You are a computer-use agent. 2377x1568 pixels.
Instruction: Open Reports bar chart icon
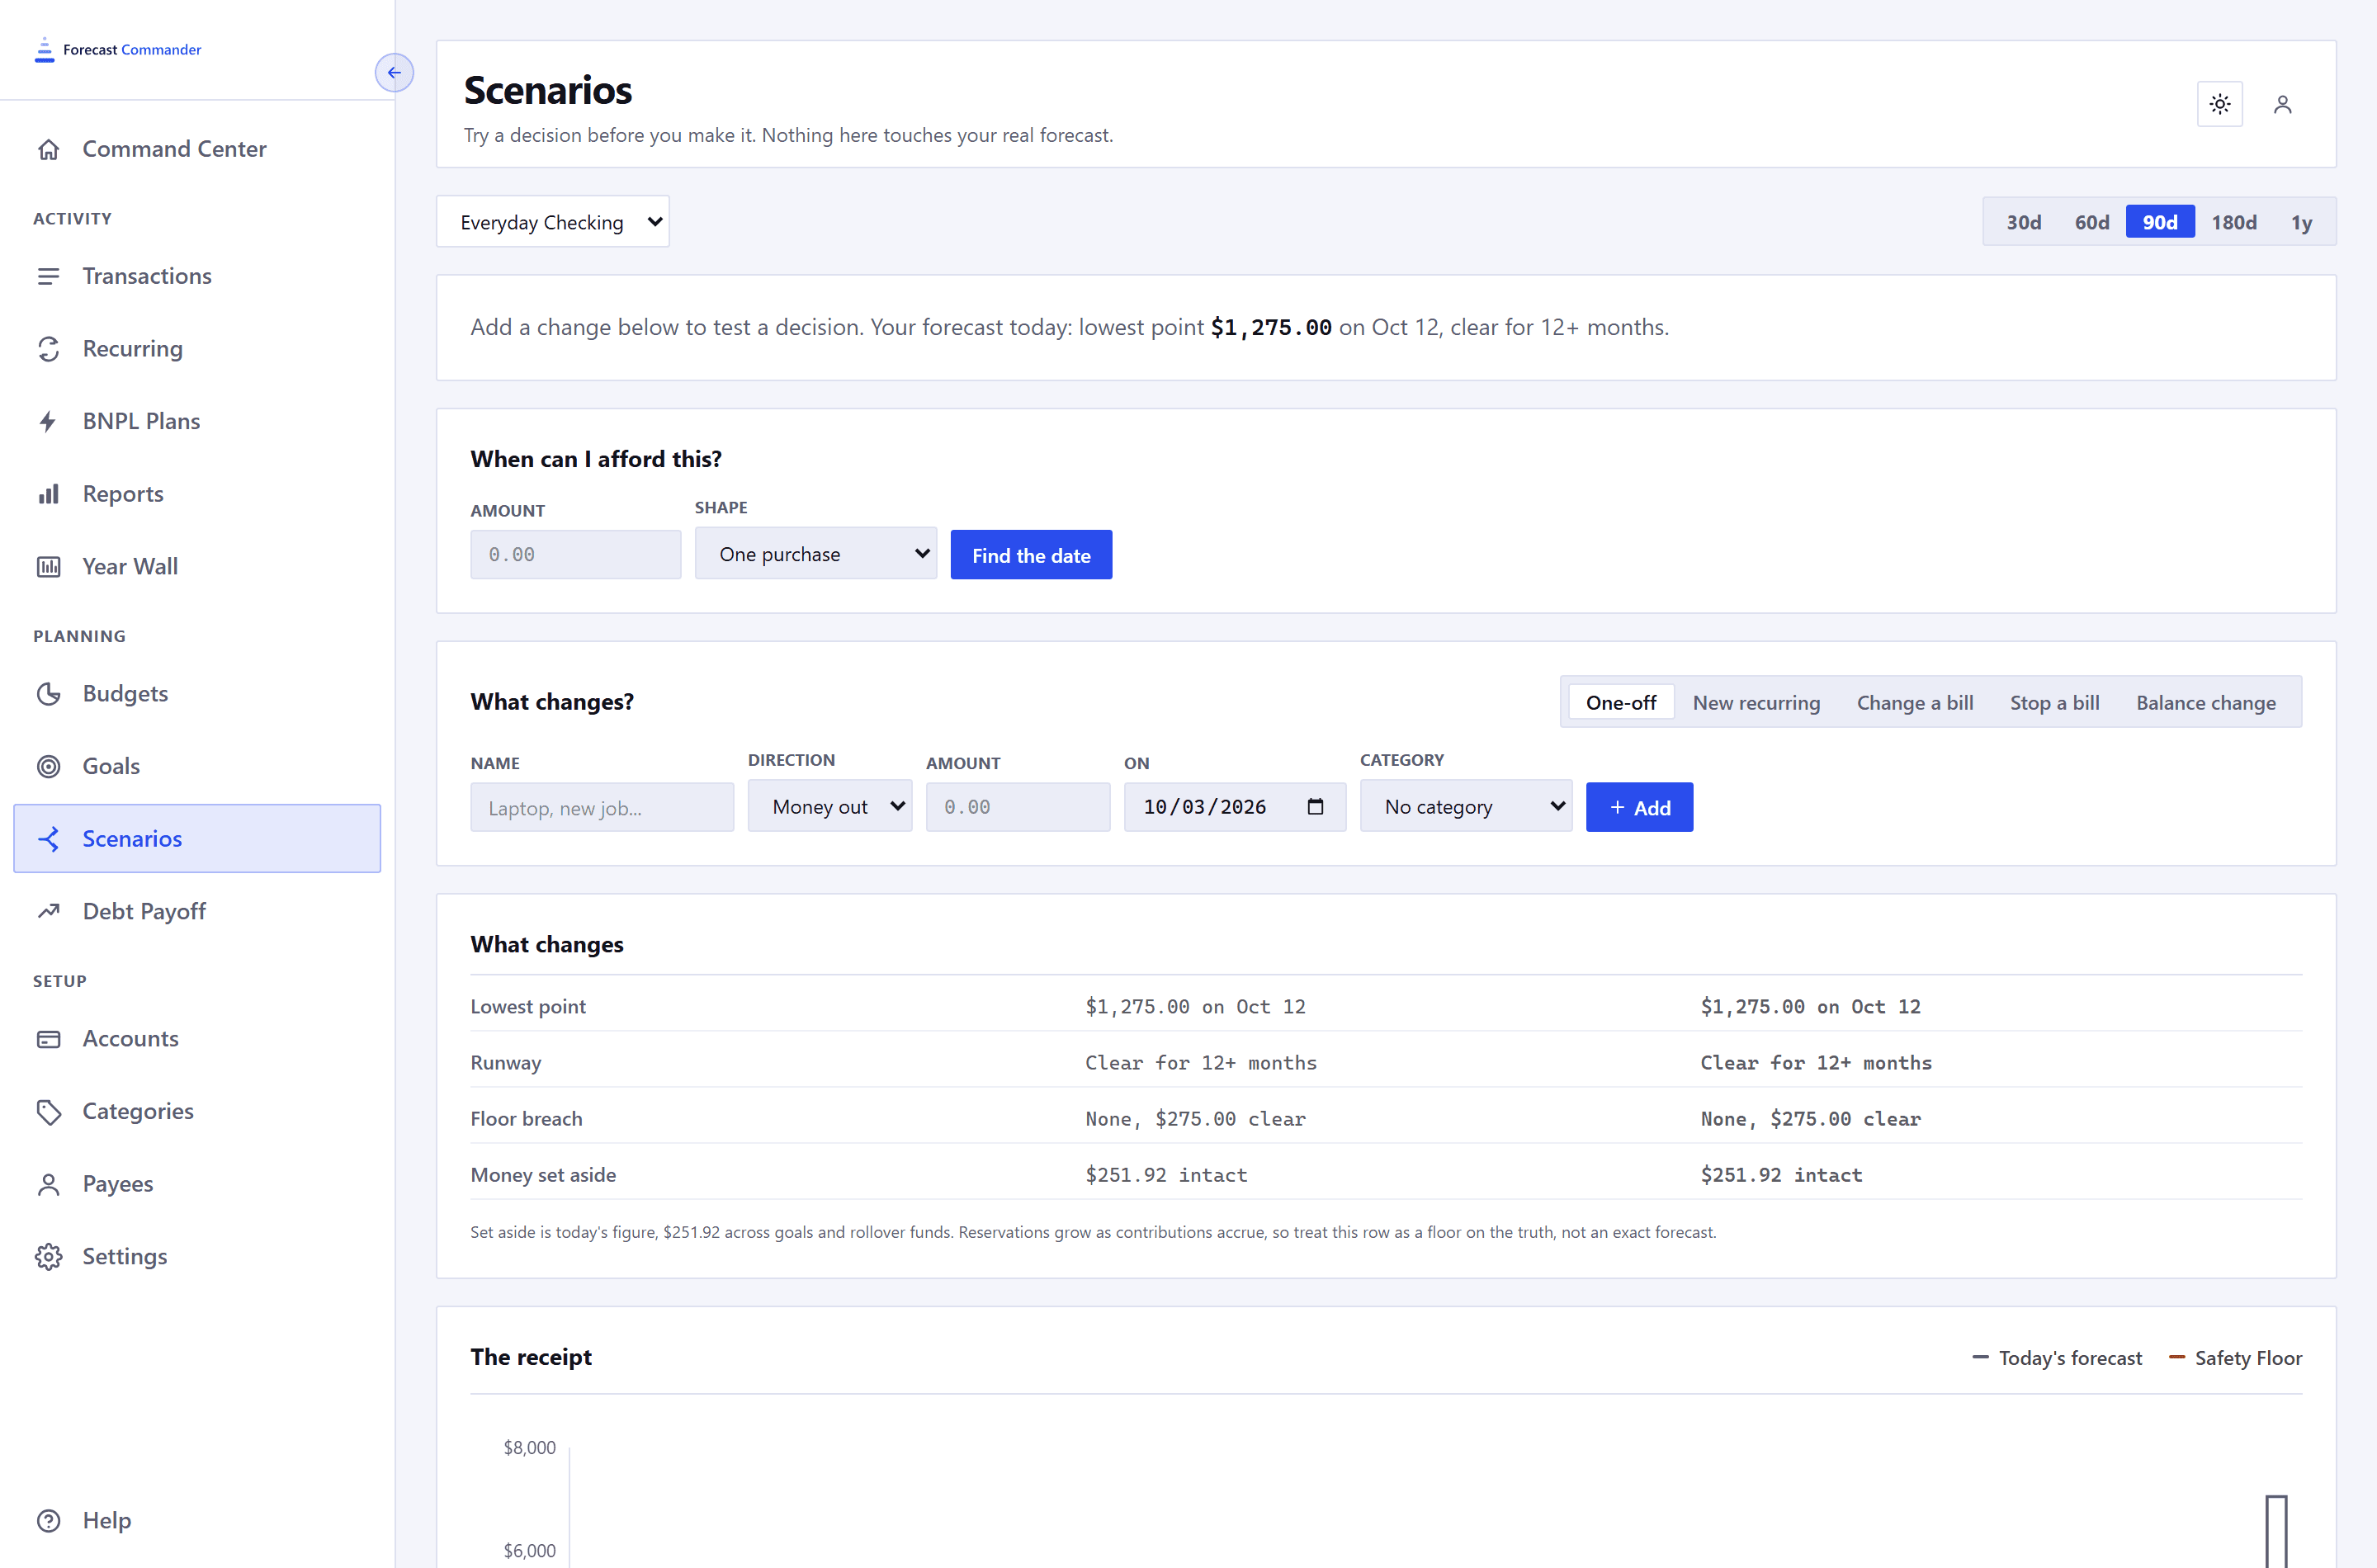pyautogui.click(x=48, y=494)
